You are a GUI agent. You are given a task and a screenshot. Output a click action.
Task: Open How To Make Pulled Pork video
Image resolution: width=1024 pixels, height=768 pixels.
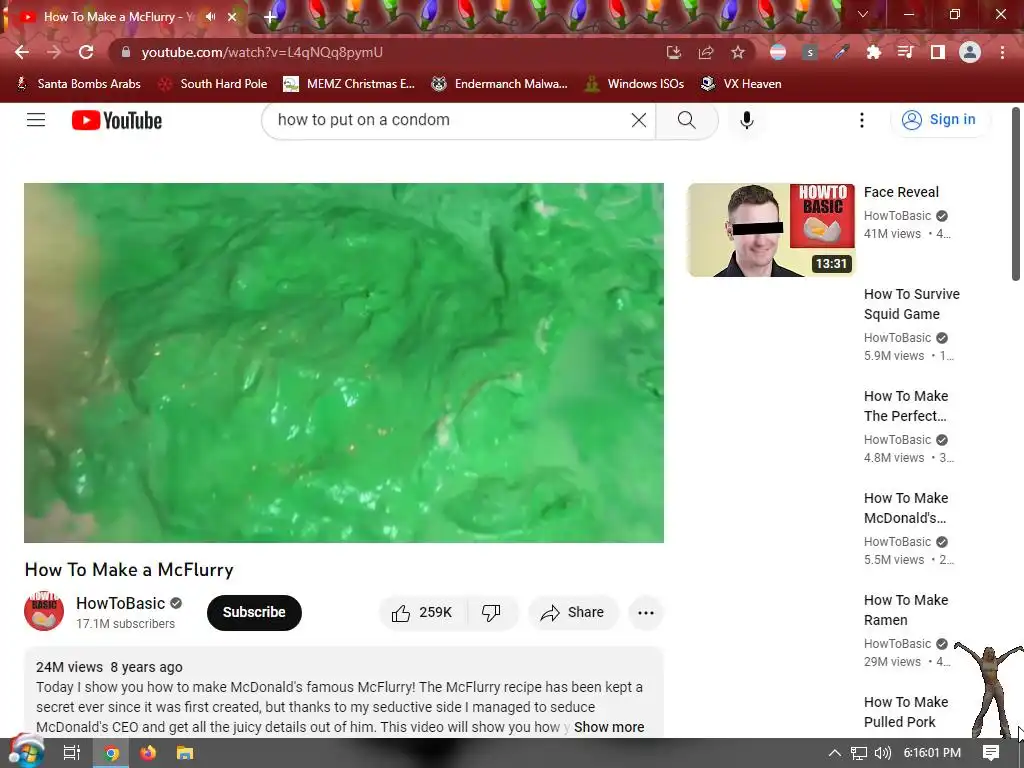coord(906,711)
